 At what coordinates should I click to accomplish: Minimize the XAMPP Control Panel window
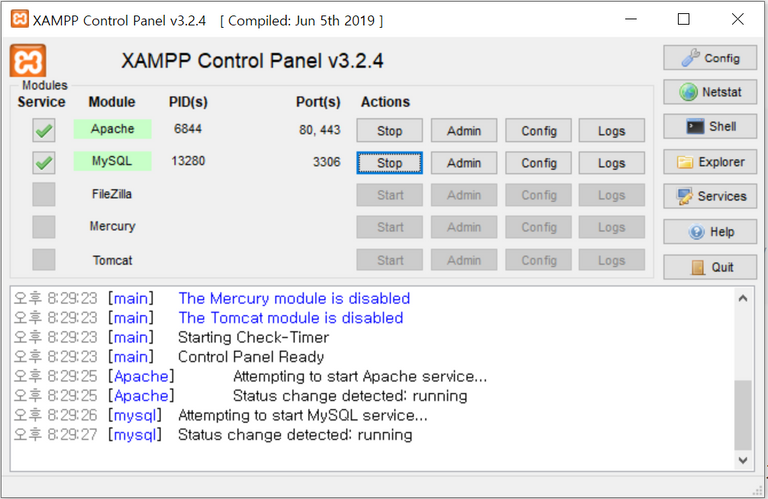pos(631,19)
